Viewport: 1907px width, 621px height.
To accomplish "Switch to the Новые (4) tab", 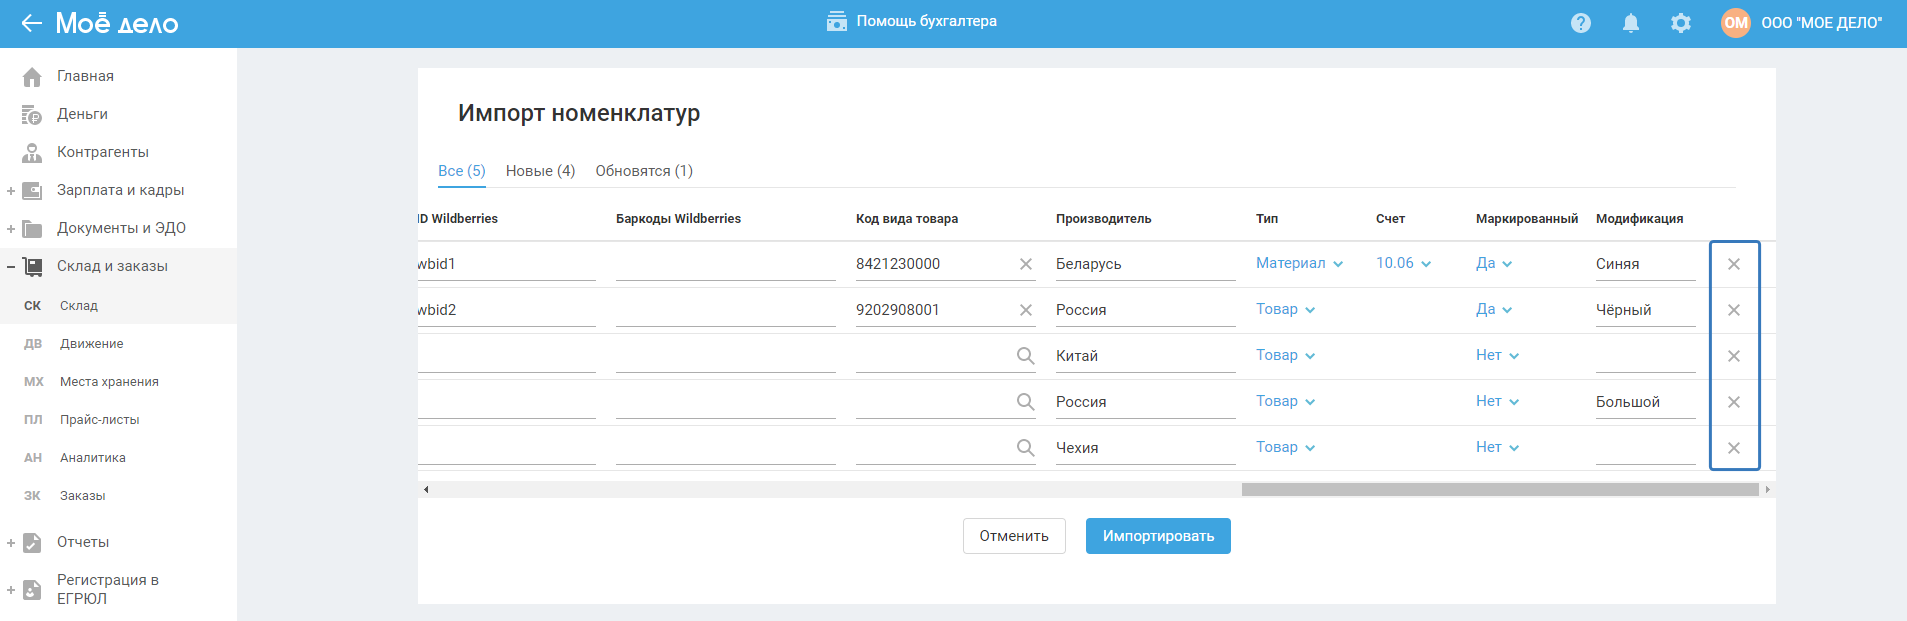I will [x=540, y=171].
